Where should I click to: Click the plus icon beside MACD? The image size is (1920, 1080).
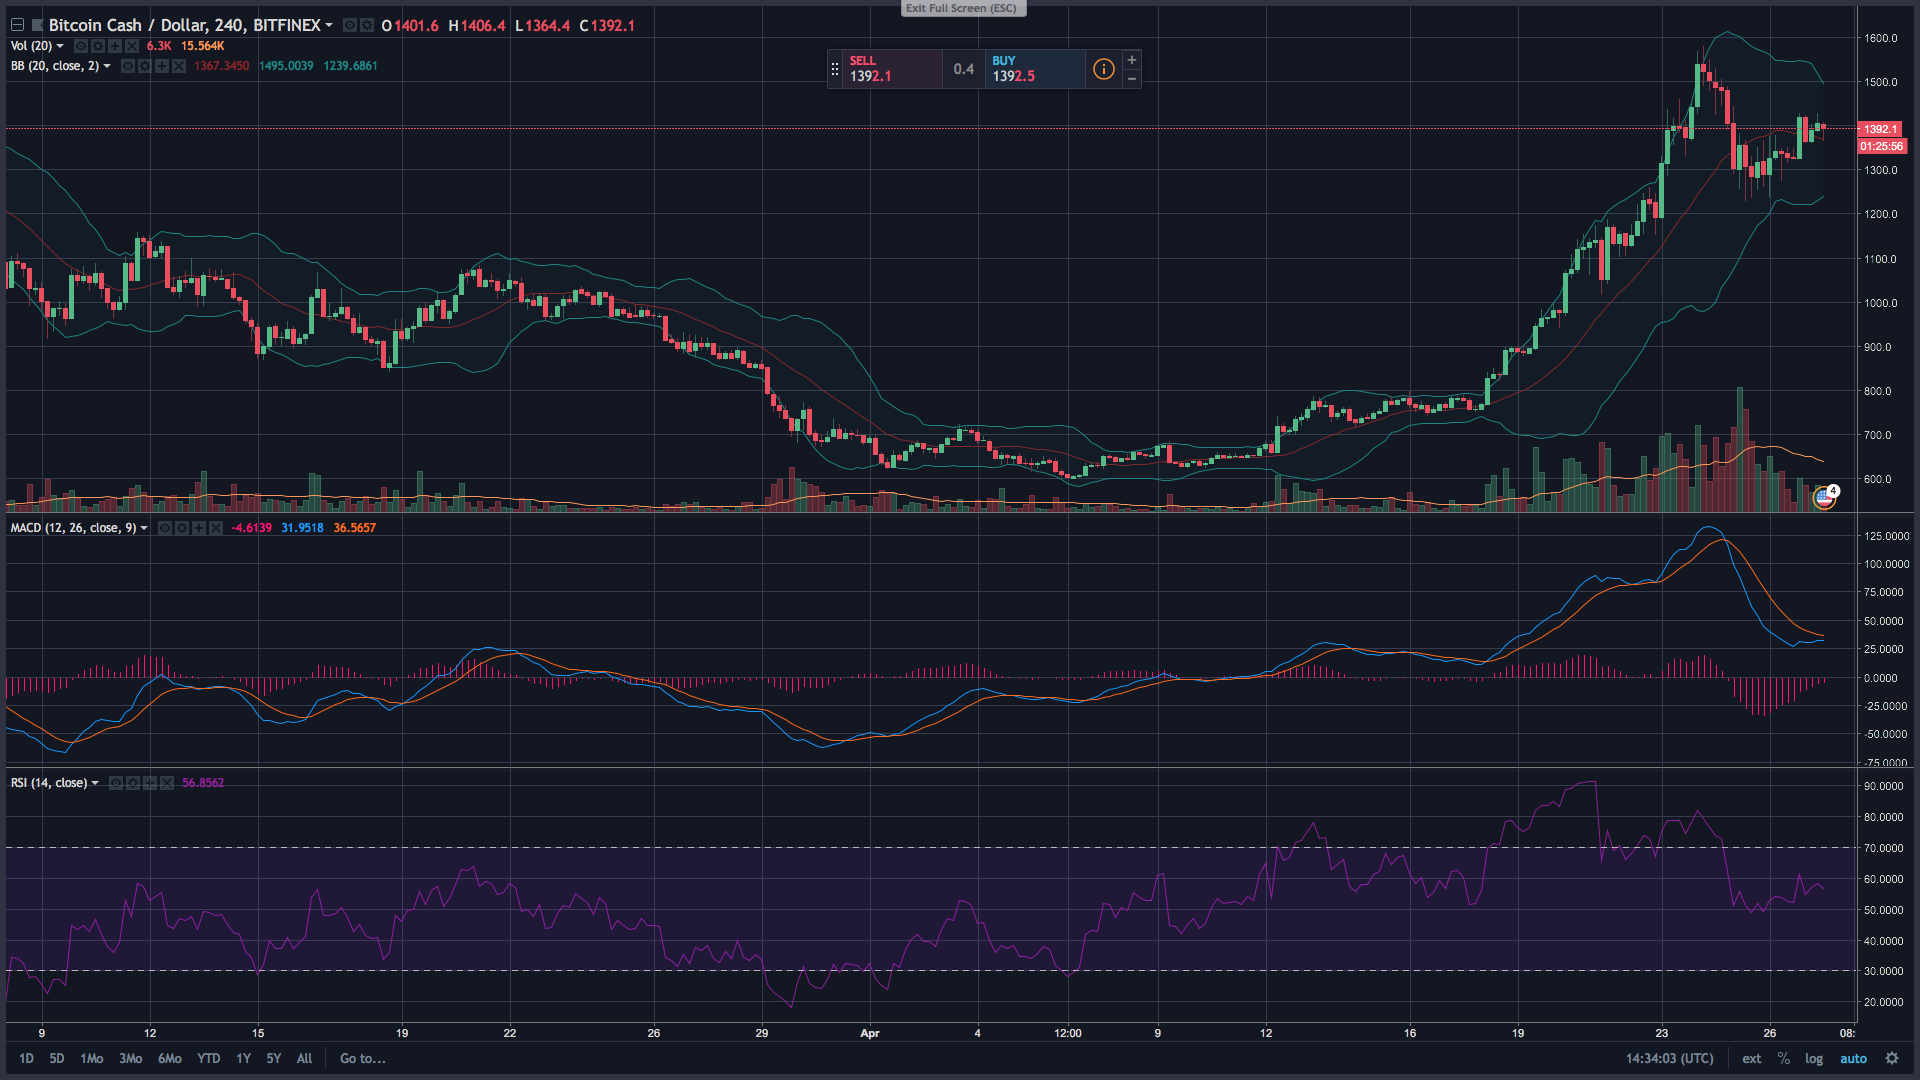click(x=199, y=528)
